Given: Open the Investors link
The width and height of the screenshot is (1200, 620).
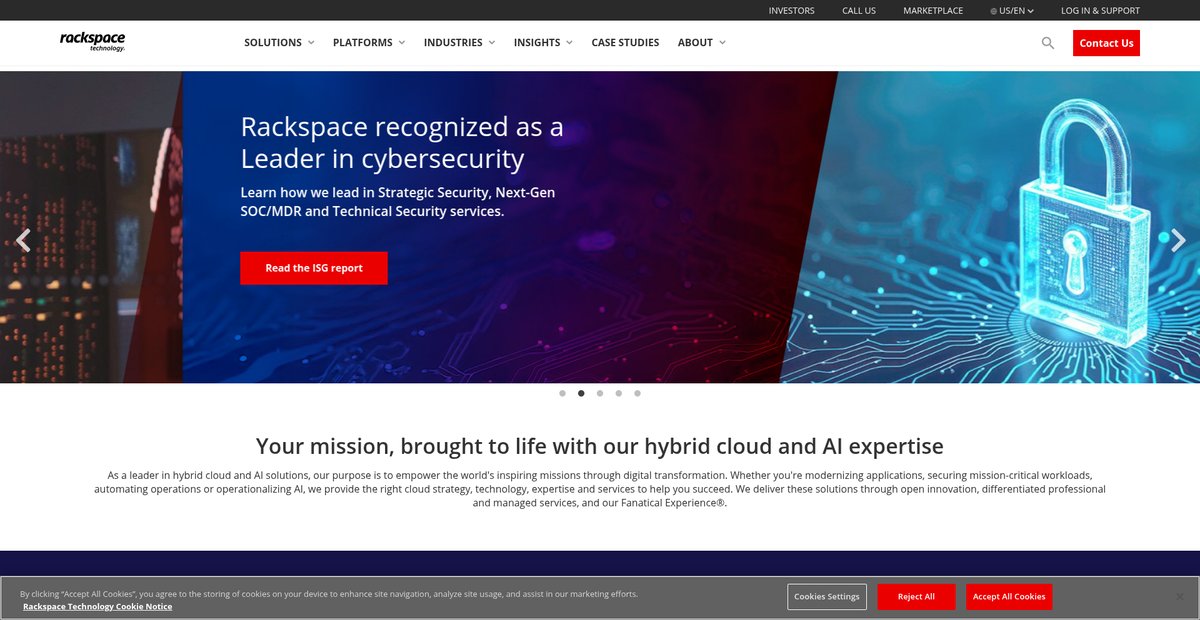Looking at the screenshot, I should tap(791, 11).
